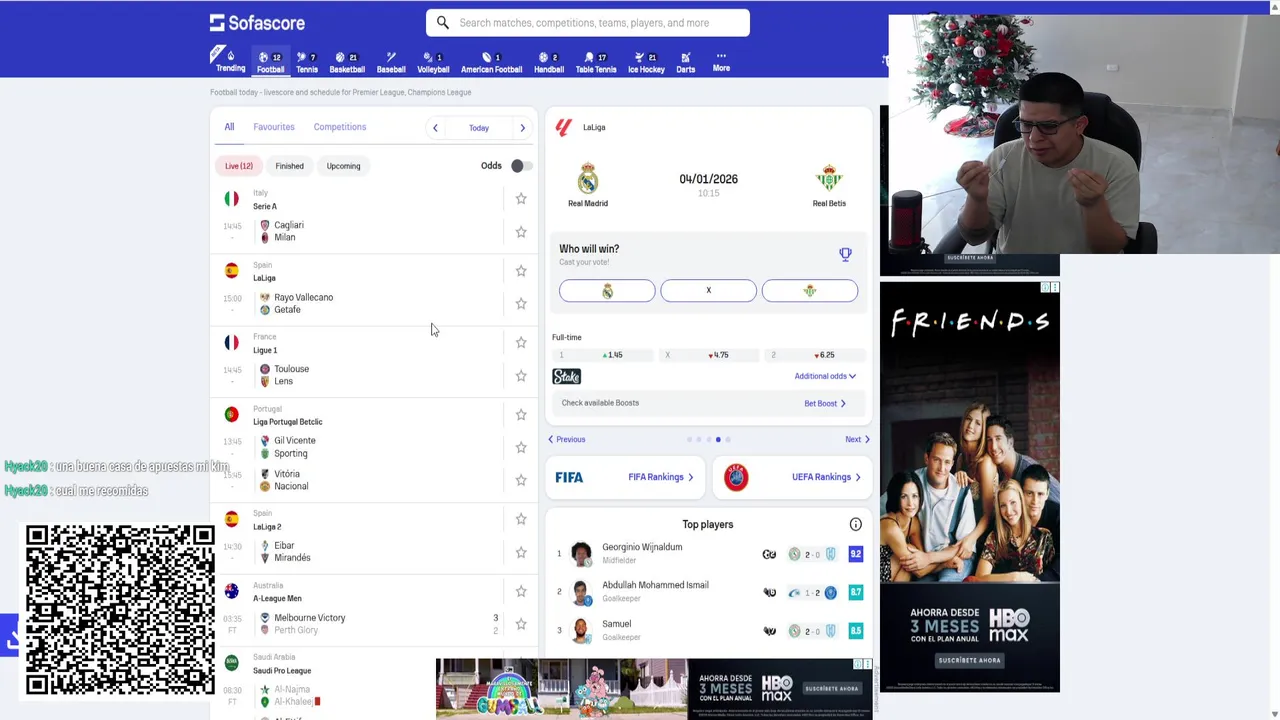Open the American Football section
The height and width of the screenshot is (720, 1280).
click(x=491, y=62)
